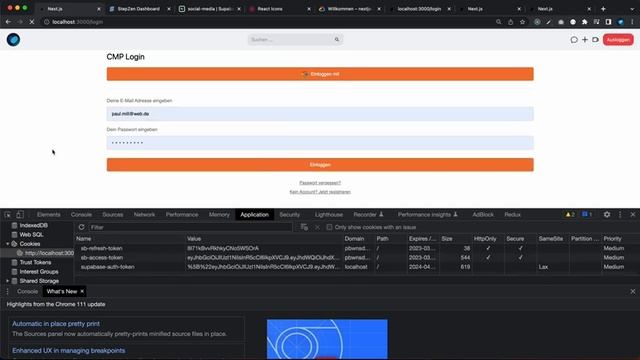The image size is (640, 360).
Task: Open Enhanced UX in managing breakpoints link
Action: (69, 350)
